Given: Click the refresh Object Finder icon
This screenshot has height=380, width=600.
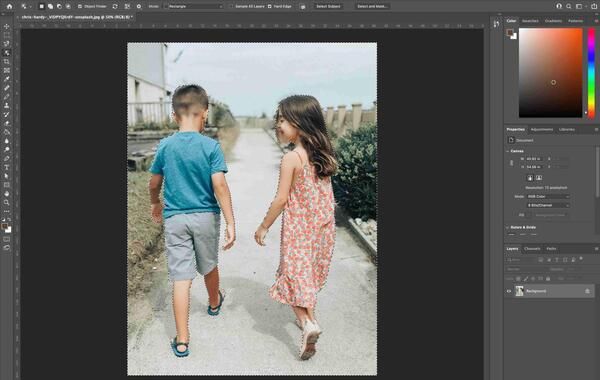Looking at the screenshot, I should 115,7.
